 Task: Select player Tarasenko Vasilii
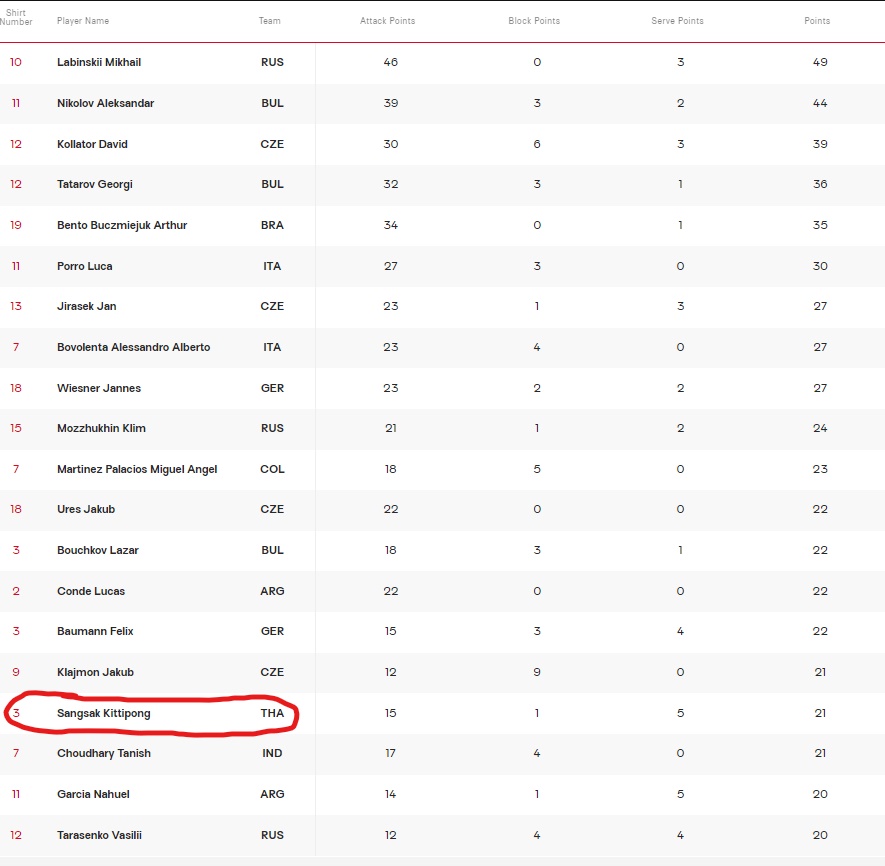point(99,835)
